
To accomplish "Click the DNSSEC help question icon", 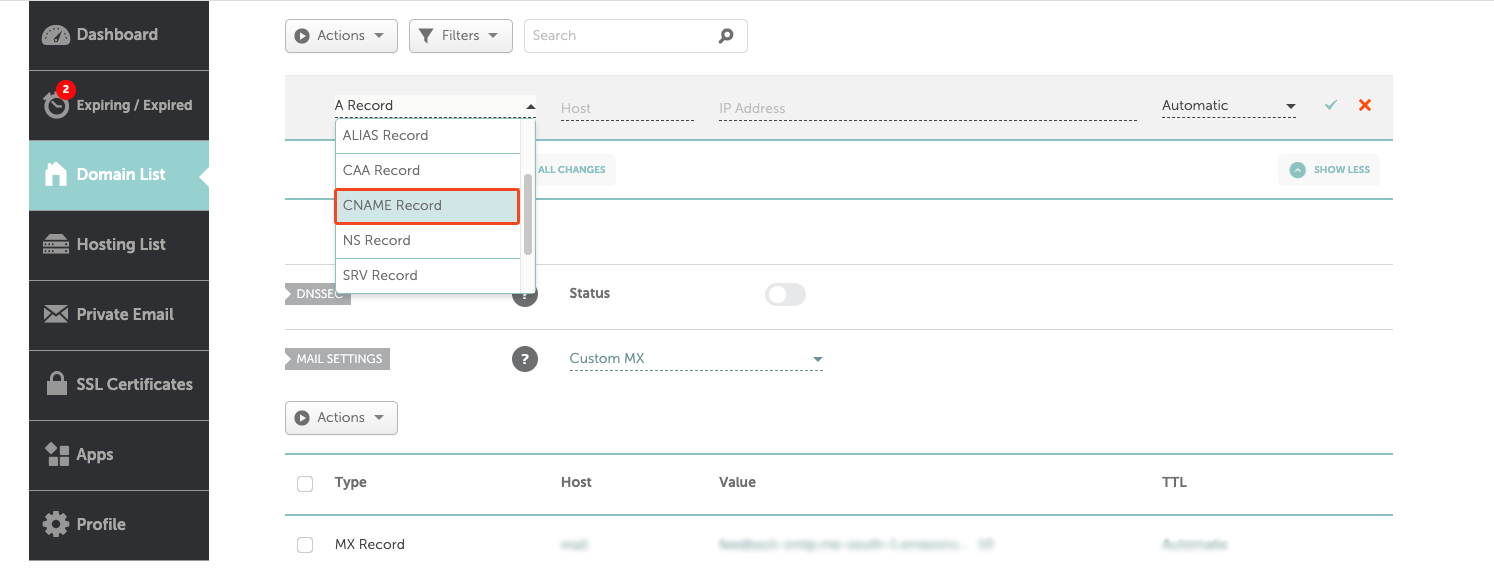I will 526,294.
